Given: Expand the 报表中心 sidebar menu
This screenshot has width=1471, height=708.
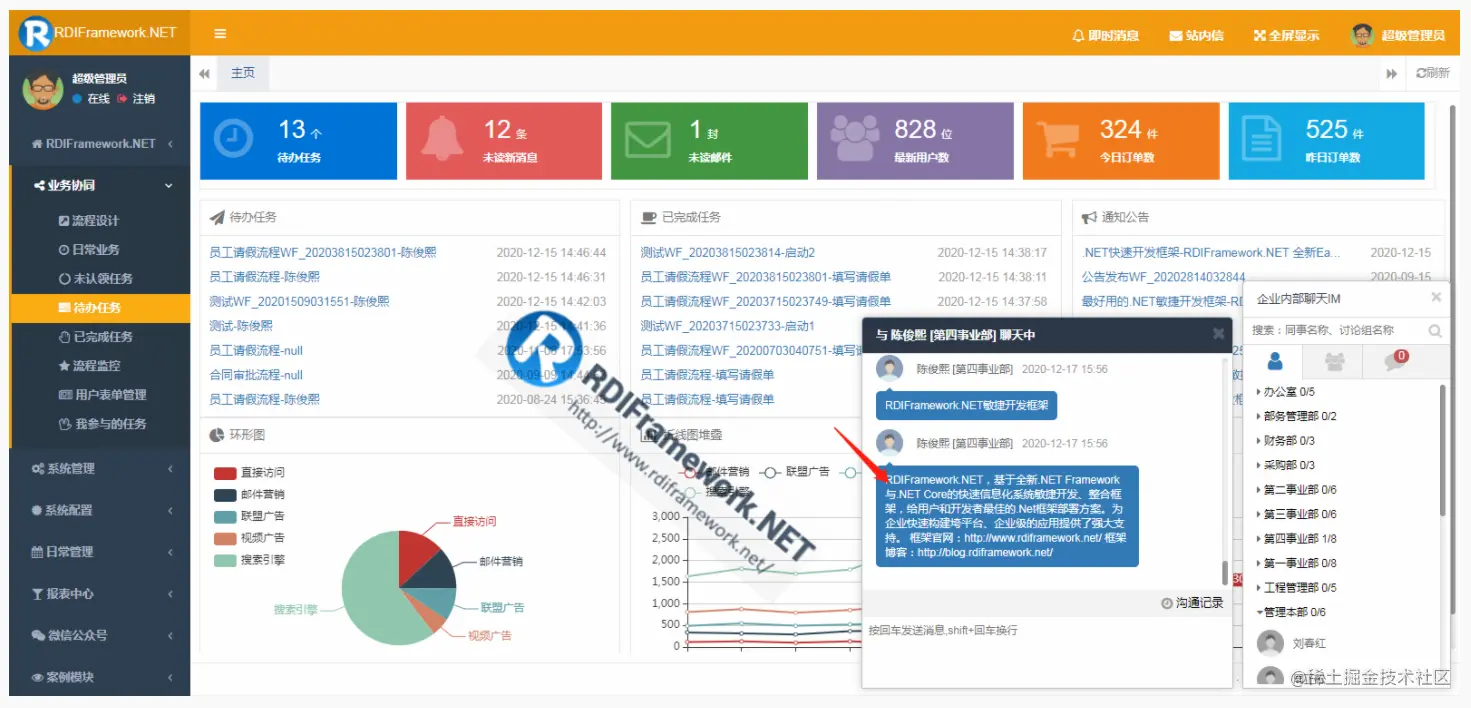Looking at the screenshot, I should [100, 594].
